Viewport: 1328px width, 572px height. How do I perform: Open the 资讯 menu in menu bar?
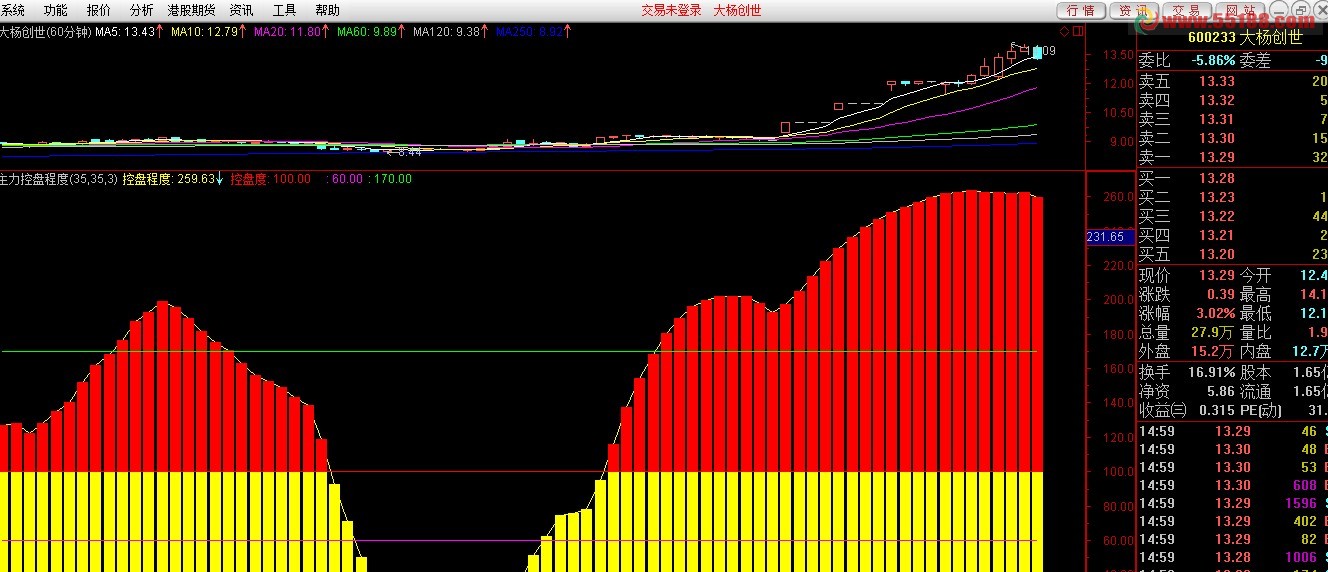point(241,10)
